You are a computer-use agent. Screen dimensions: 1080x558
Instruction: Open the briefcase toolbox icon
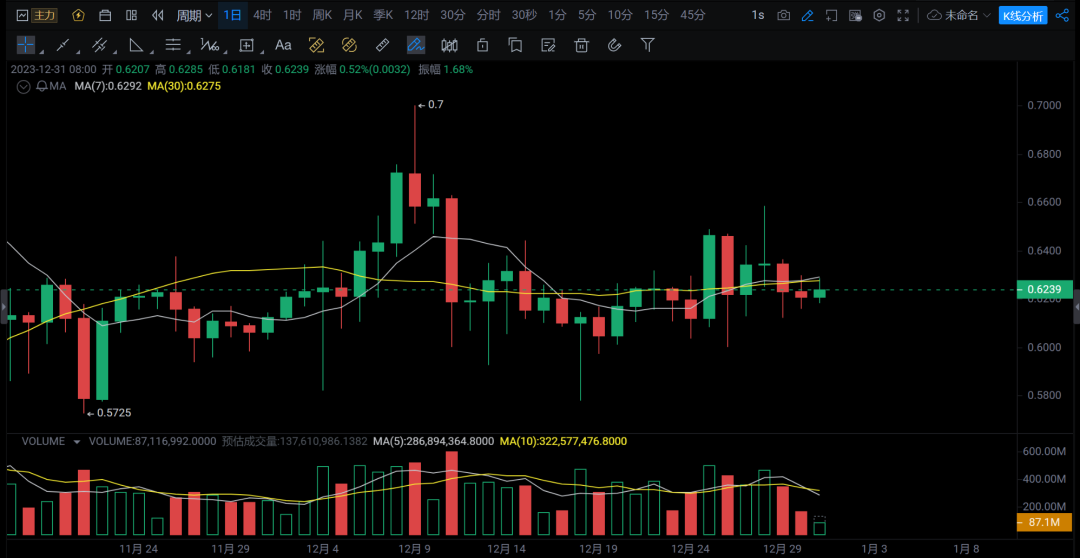tap(105, 15)
